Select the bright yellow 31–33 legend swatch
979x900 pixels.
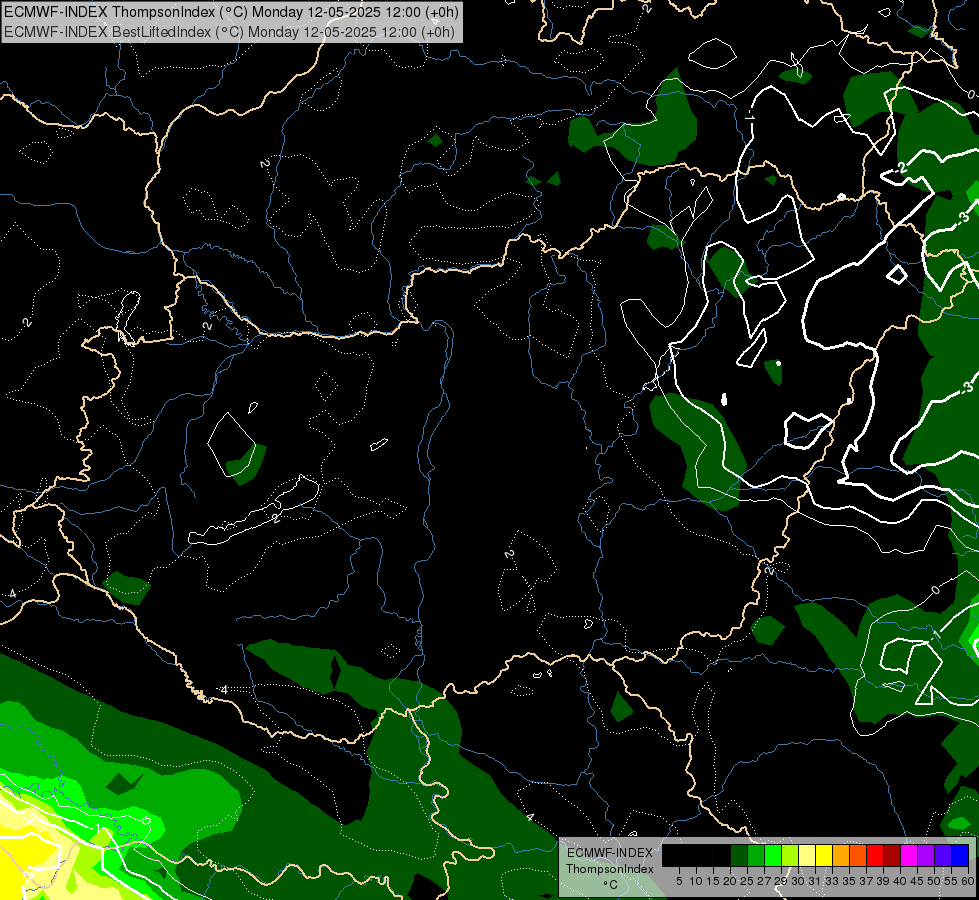tap(824, 855)
